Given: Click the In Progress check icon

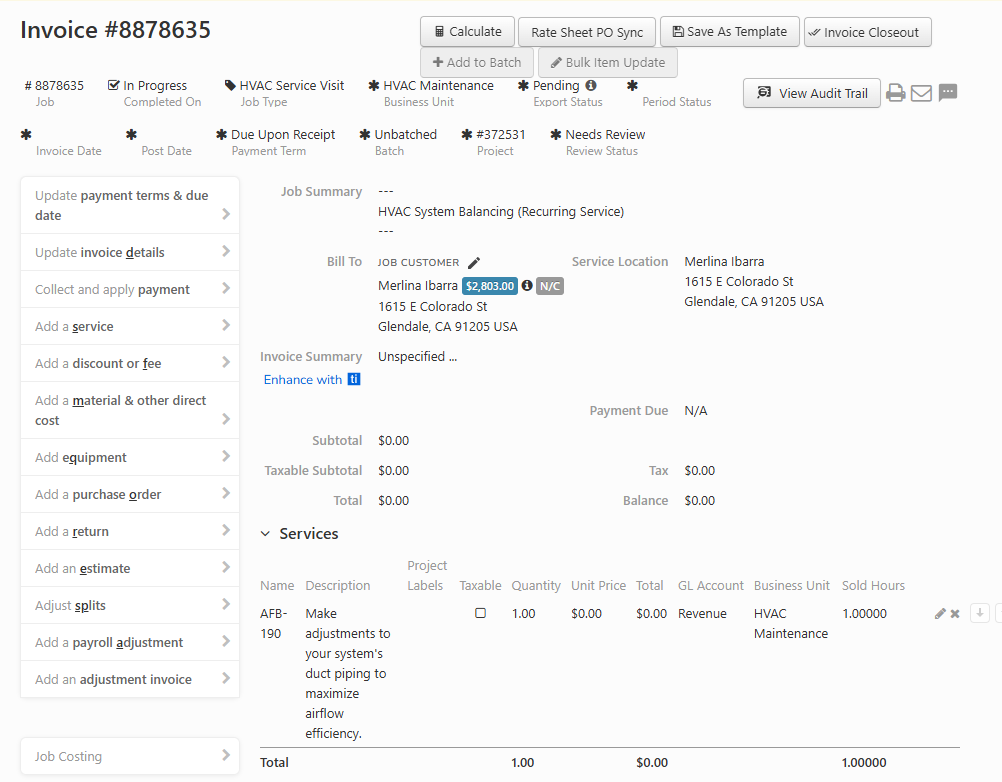Looking at the screenshot, I should pyautogui.click(x=114, y=85).
